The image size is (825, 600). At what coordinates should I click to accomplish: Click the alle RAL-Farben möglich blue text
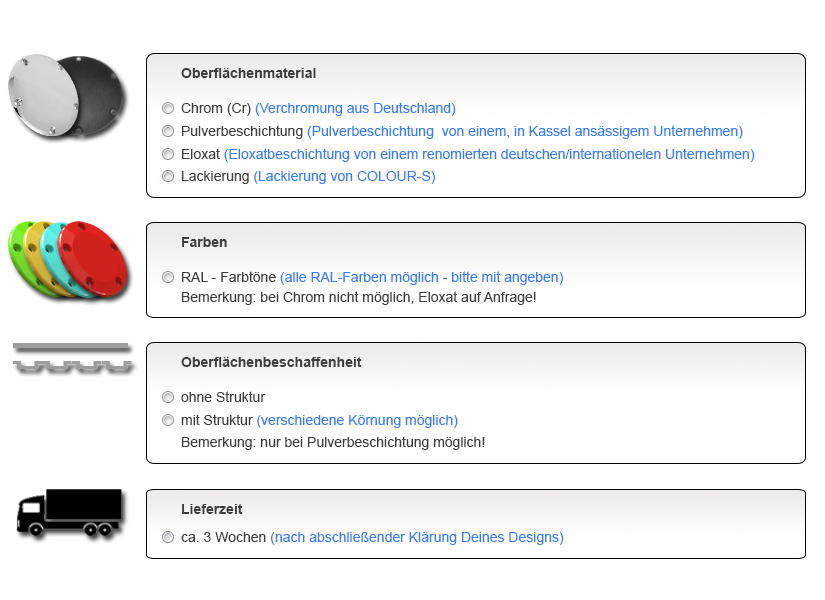(x=421, y=277)
